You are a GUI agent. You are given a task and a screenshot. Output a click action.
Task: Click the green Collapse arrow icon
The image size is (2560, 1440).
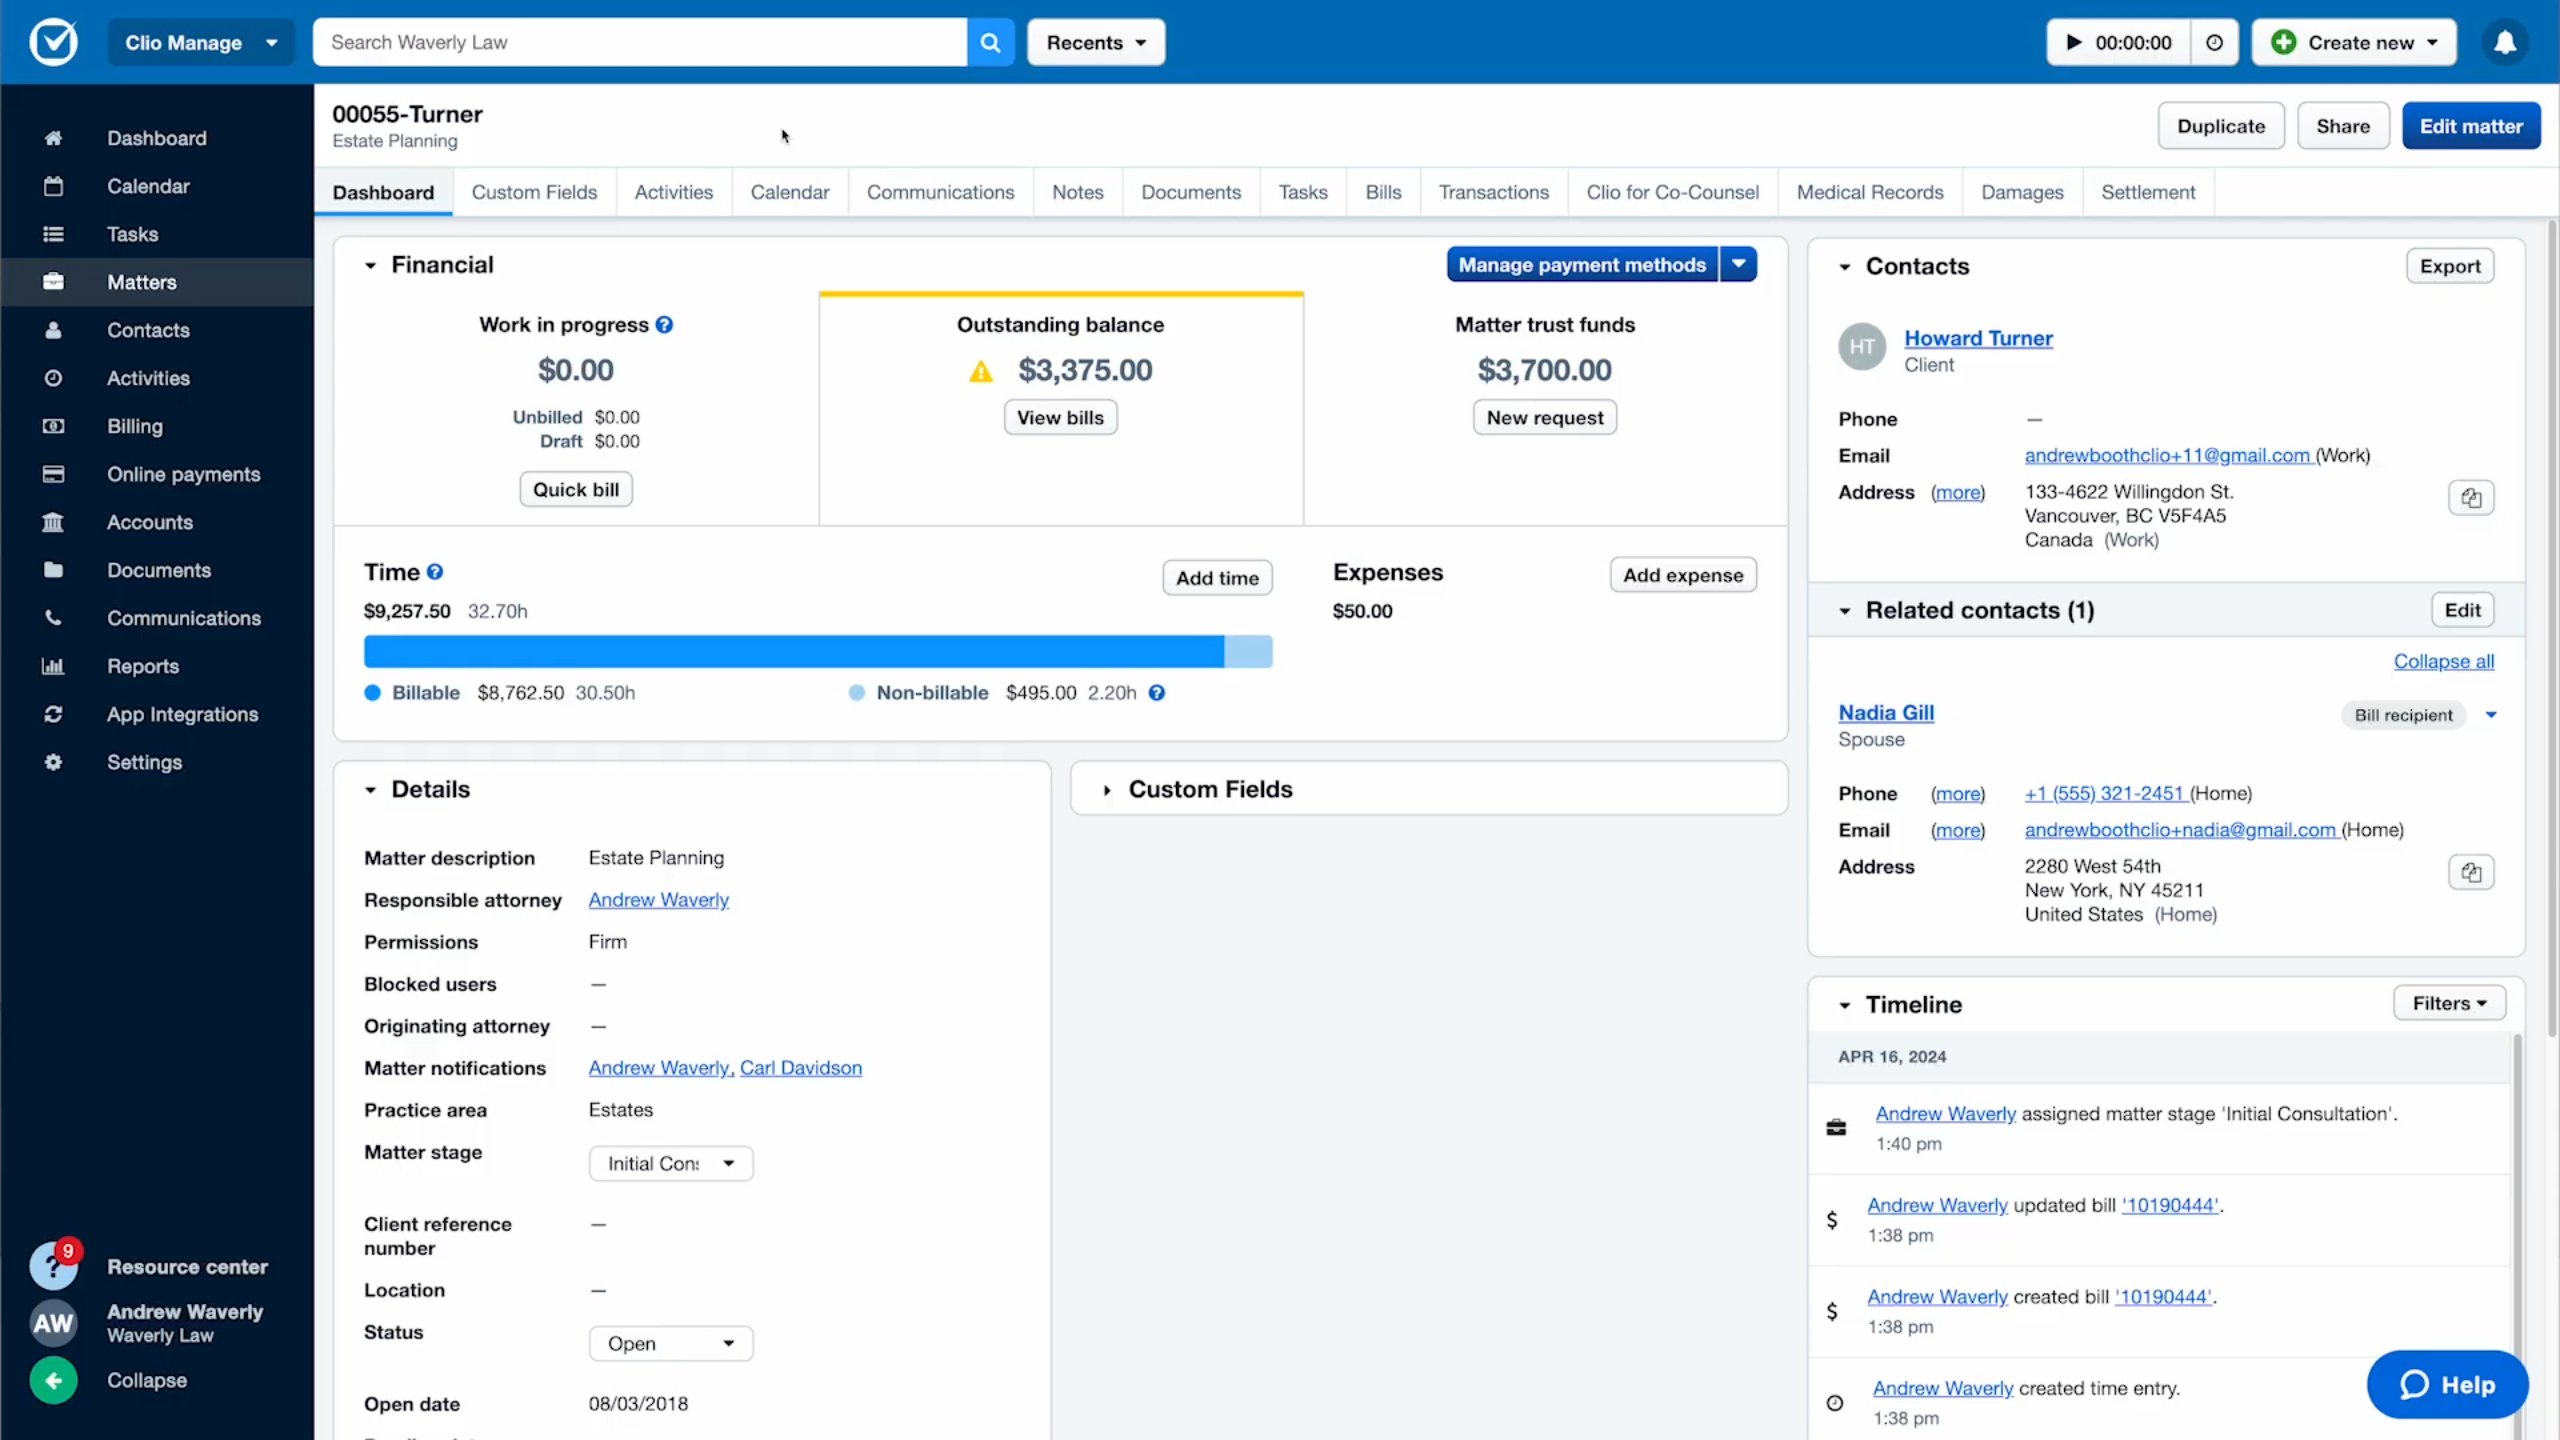(53, 1381)
